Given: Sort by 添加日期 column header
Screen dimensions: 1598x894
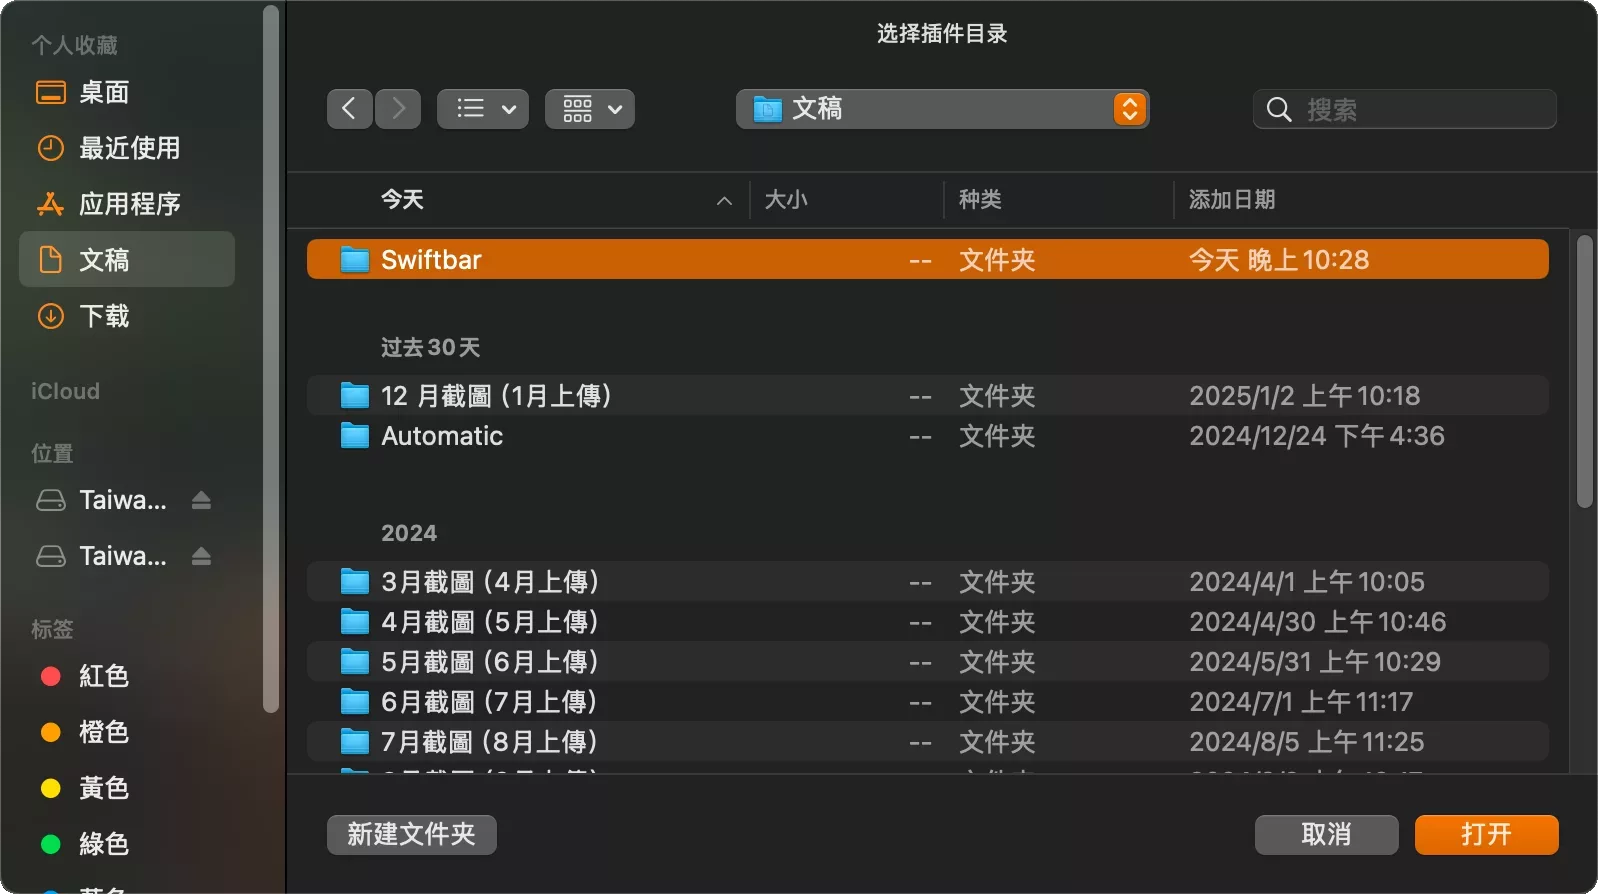Looking at the screenshot, I should (x=1231, y=200).
